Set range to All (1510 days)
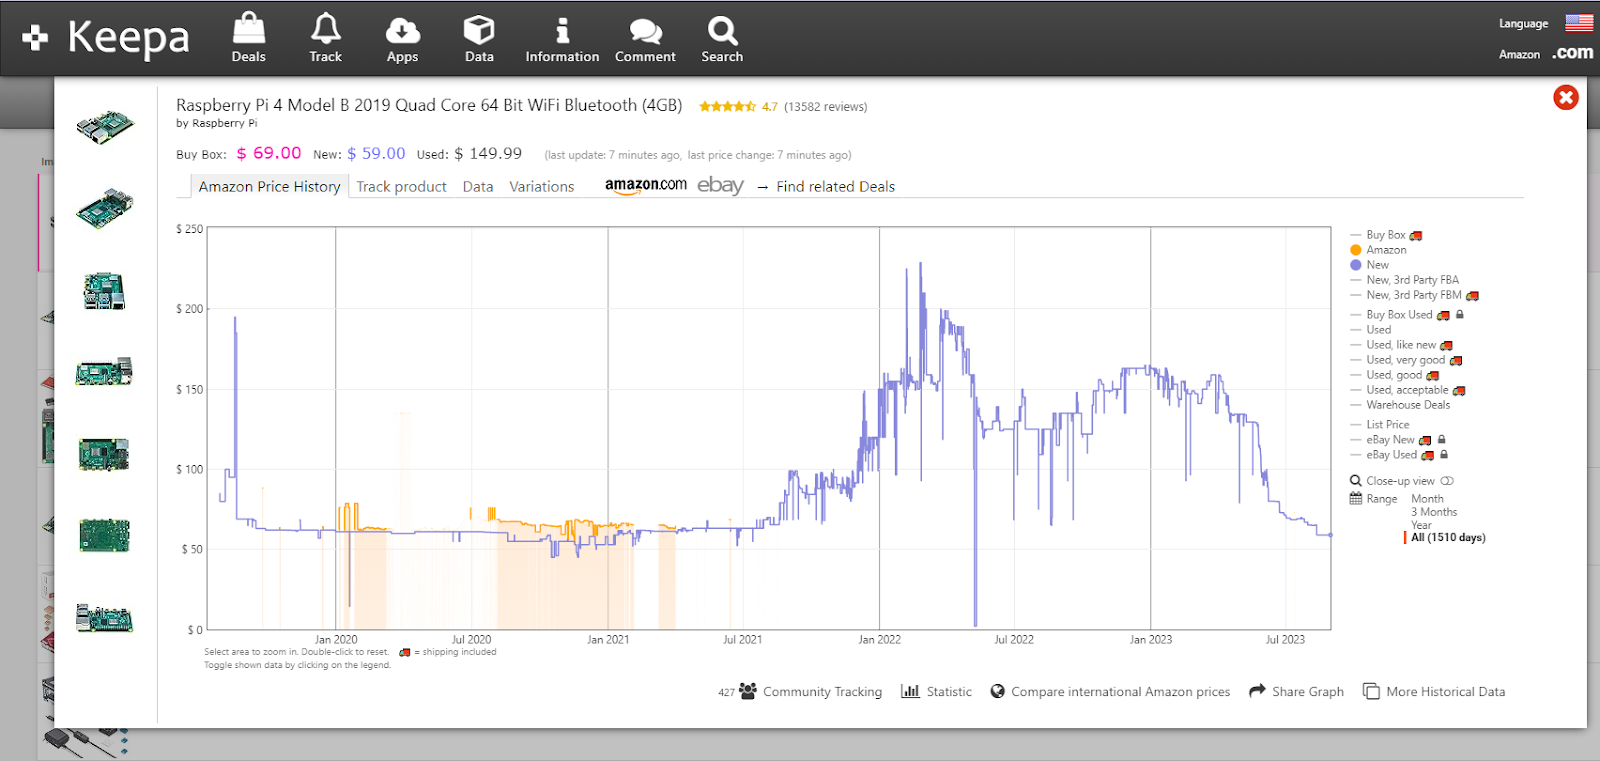Image resolution: width=1600 pixels, height=761 pixels. 1448,538
